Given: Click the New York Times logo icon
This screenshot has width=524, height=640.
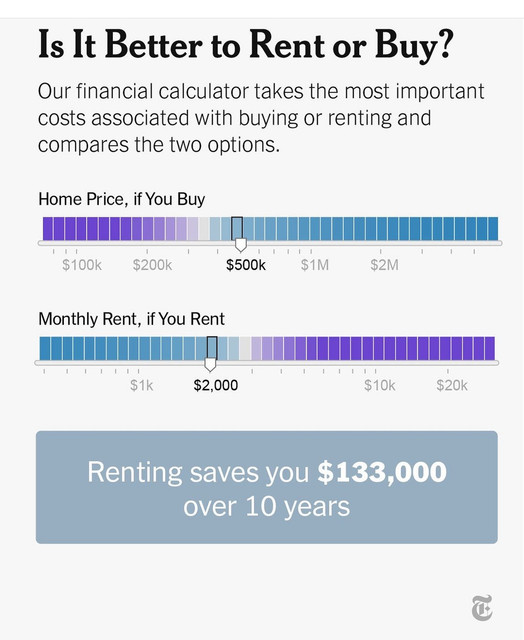Looking at the screenshot, I should tap(482, 607).
